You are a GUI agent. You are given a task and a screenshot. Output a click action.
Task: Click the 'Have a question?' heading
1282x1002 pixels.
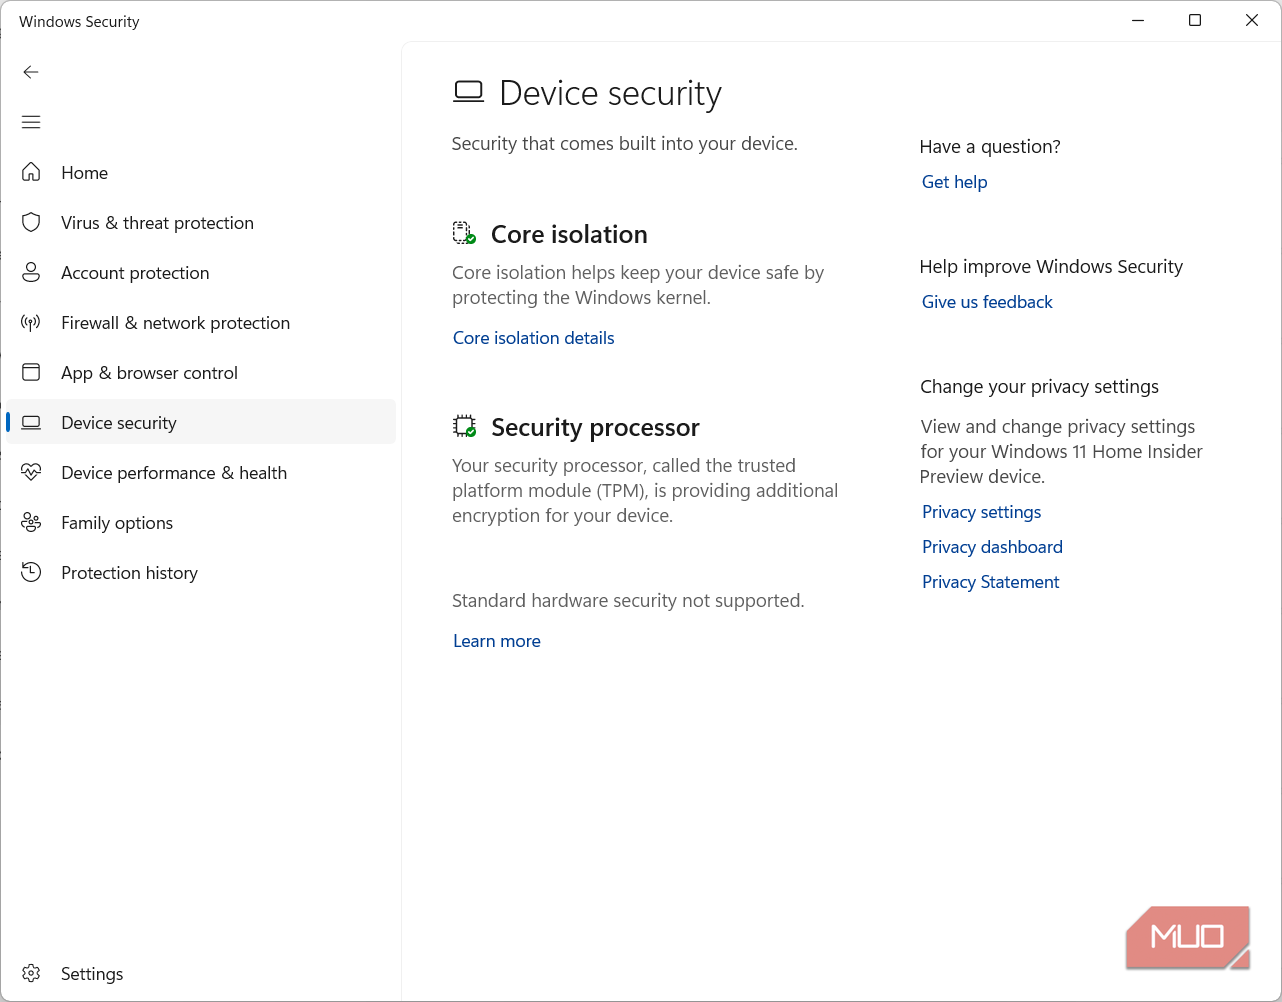[990, 147]
